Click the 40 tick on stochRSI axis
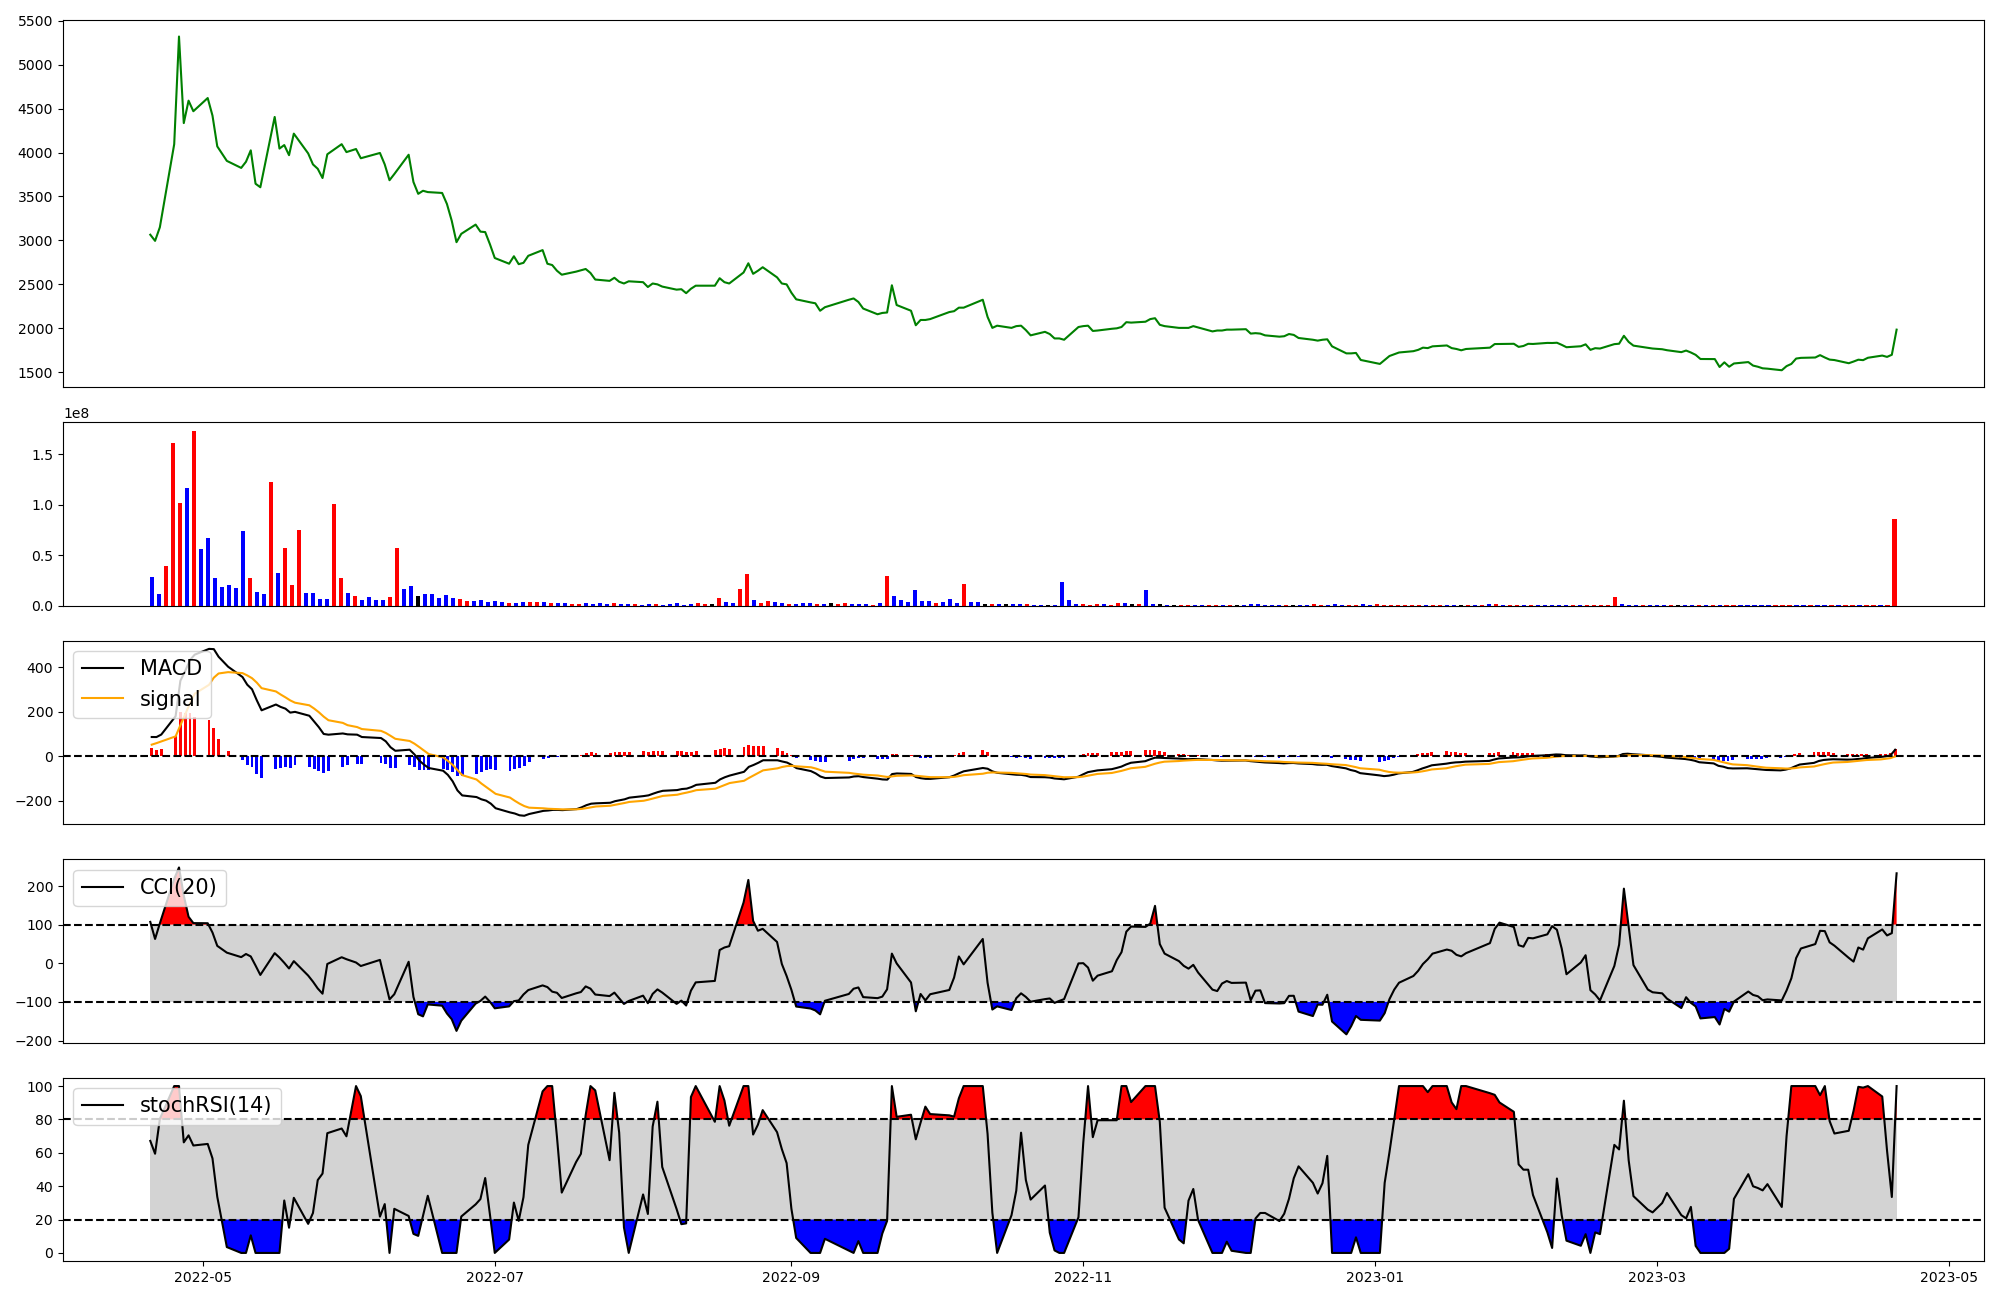This screenshot has height=1300, width=2000. click(46, 1187)
